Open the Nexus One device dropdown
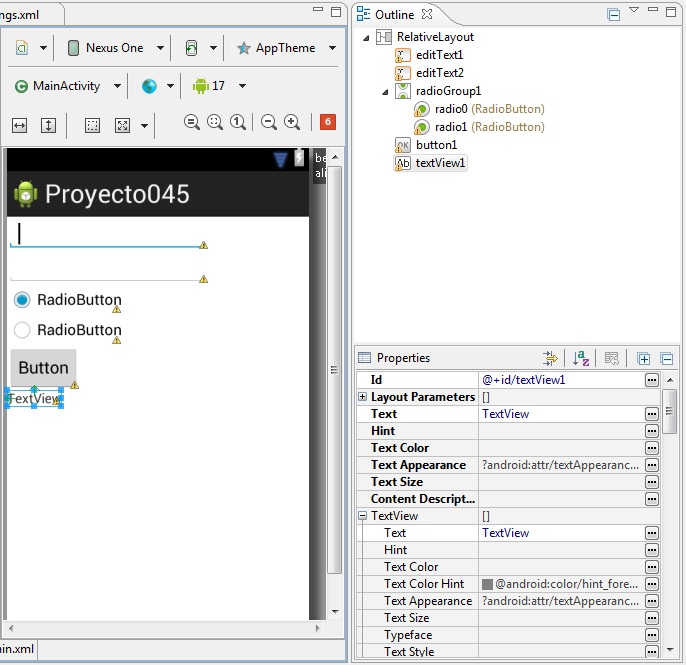The width and height of the screenshot is (686, 665). point(161,48)
